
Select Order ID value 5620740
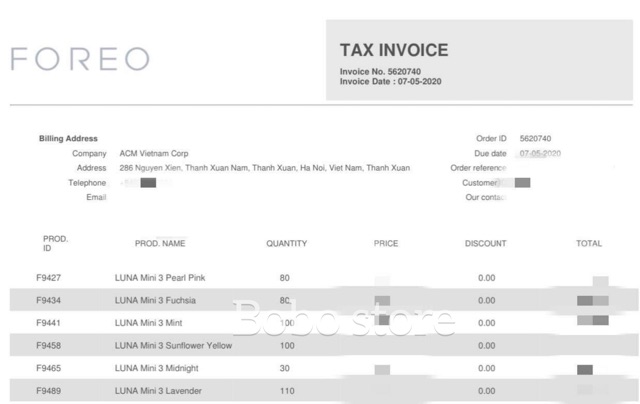pyautogui.click(x=536, y=138)
